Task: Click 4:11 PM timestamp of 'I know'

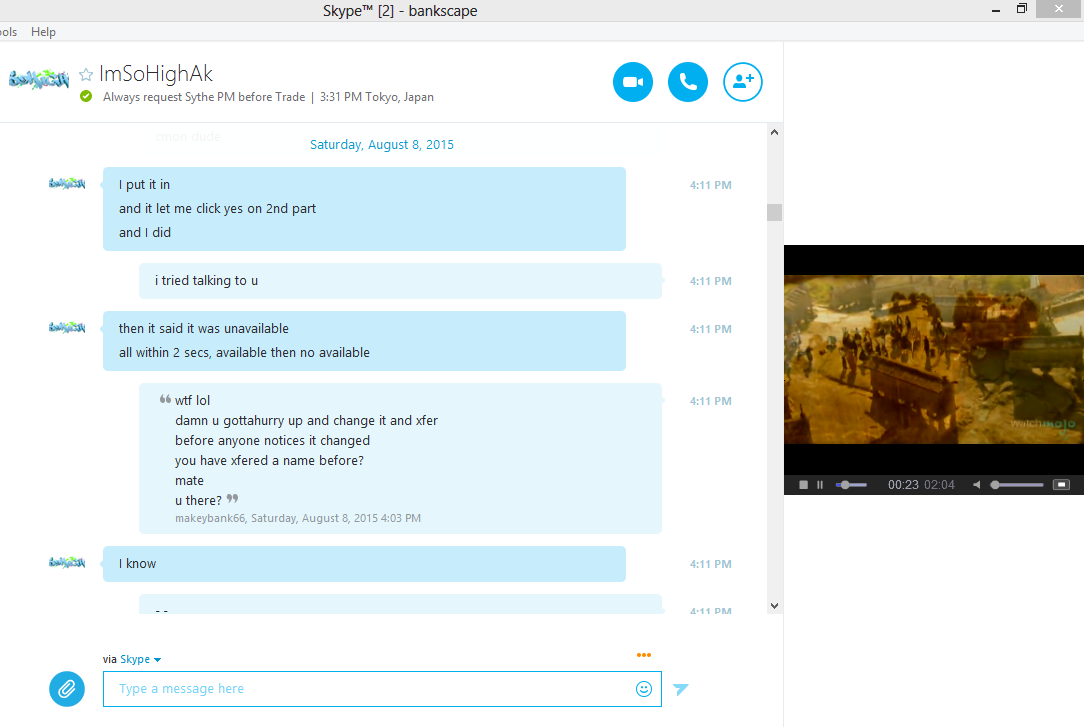Action: click(711, 564)
